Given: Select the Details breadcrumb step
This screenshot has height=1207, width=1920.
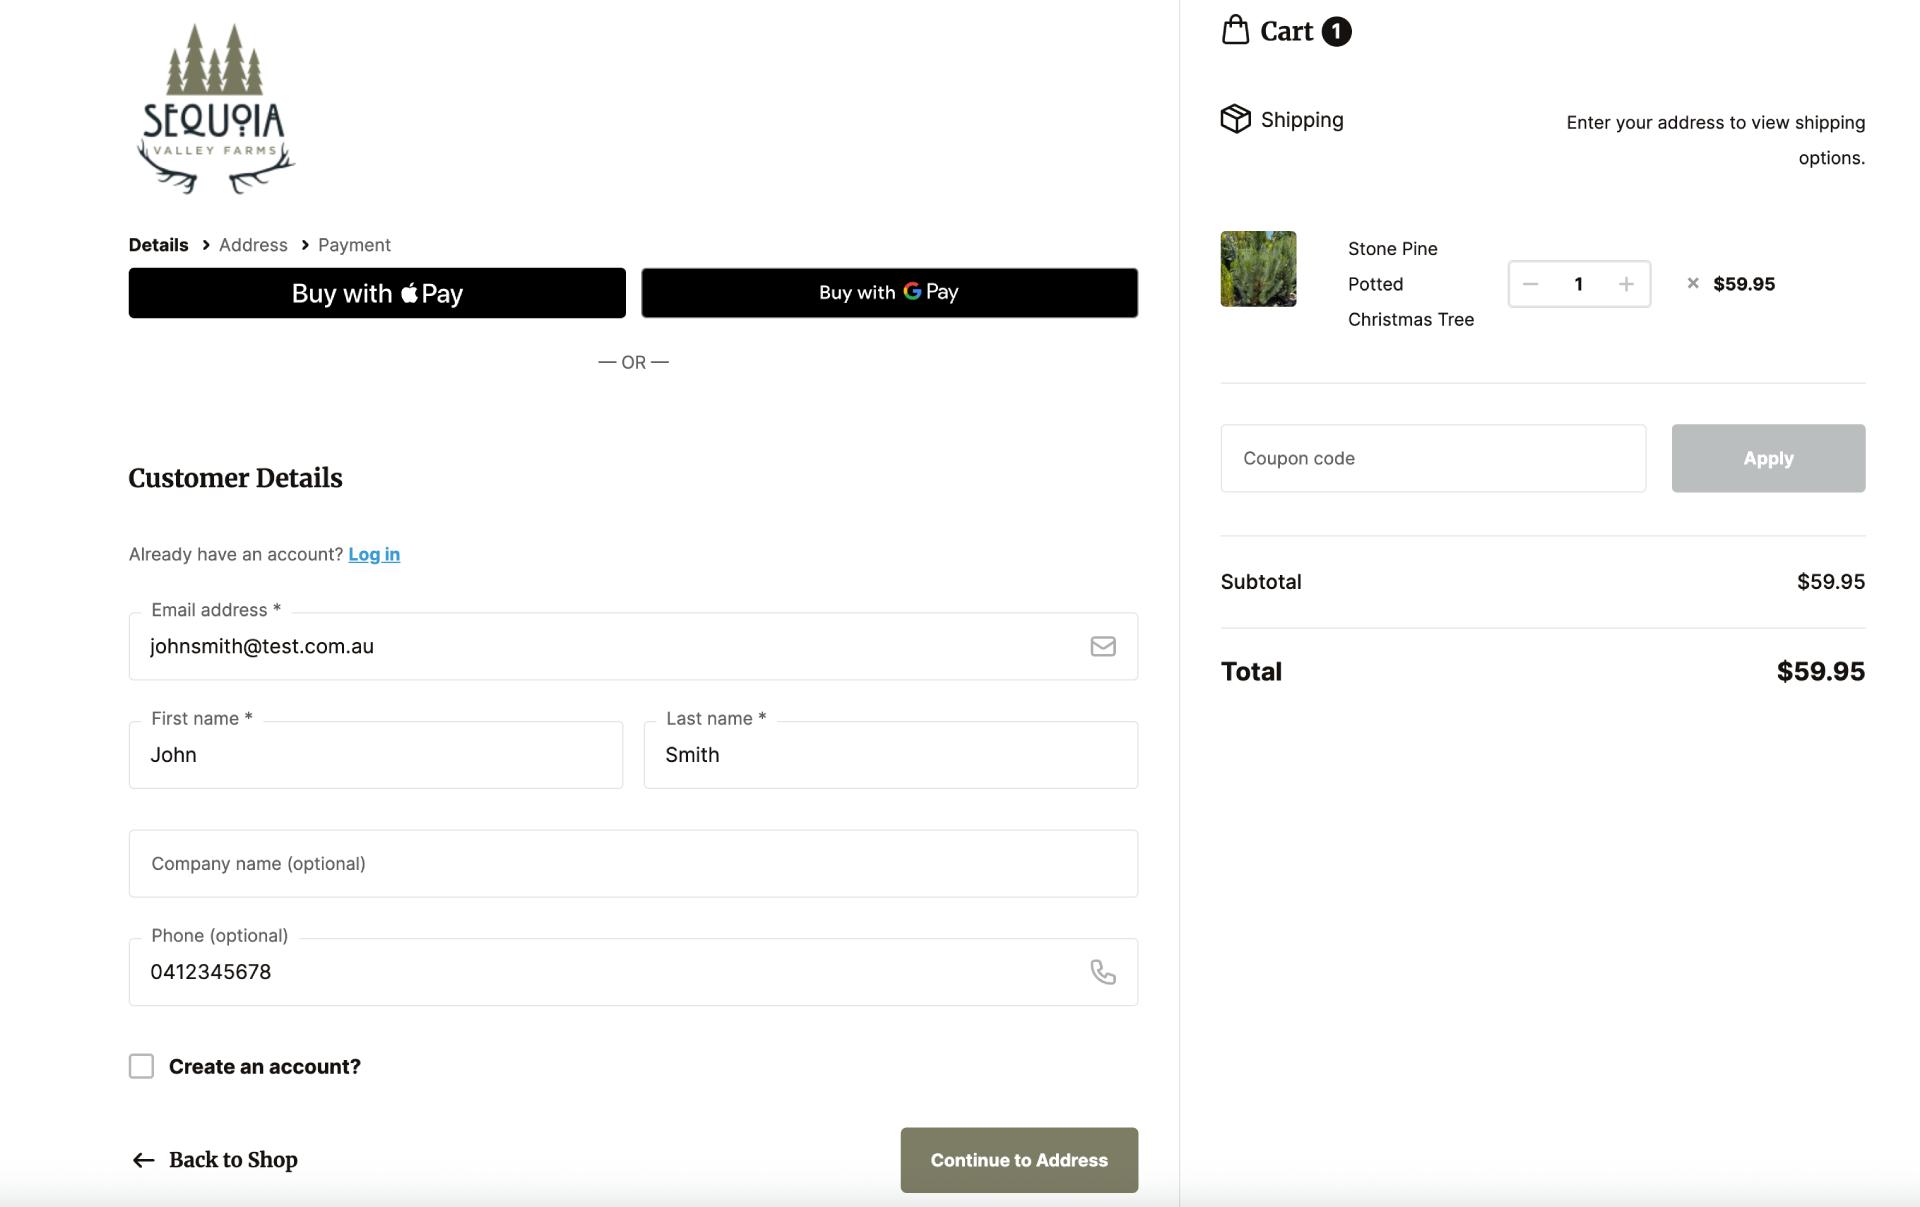Looking at the screenshot, I should click(x=158, y=245).
